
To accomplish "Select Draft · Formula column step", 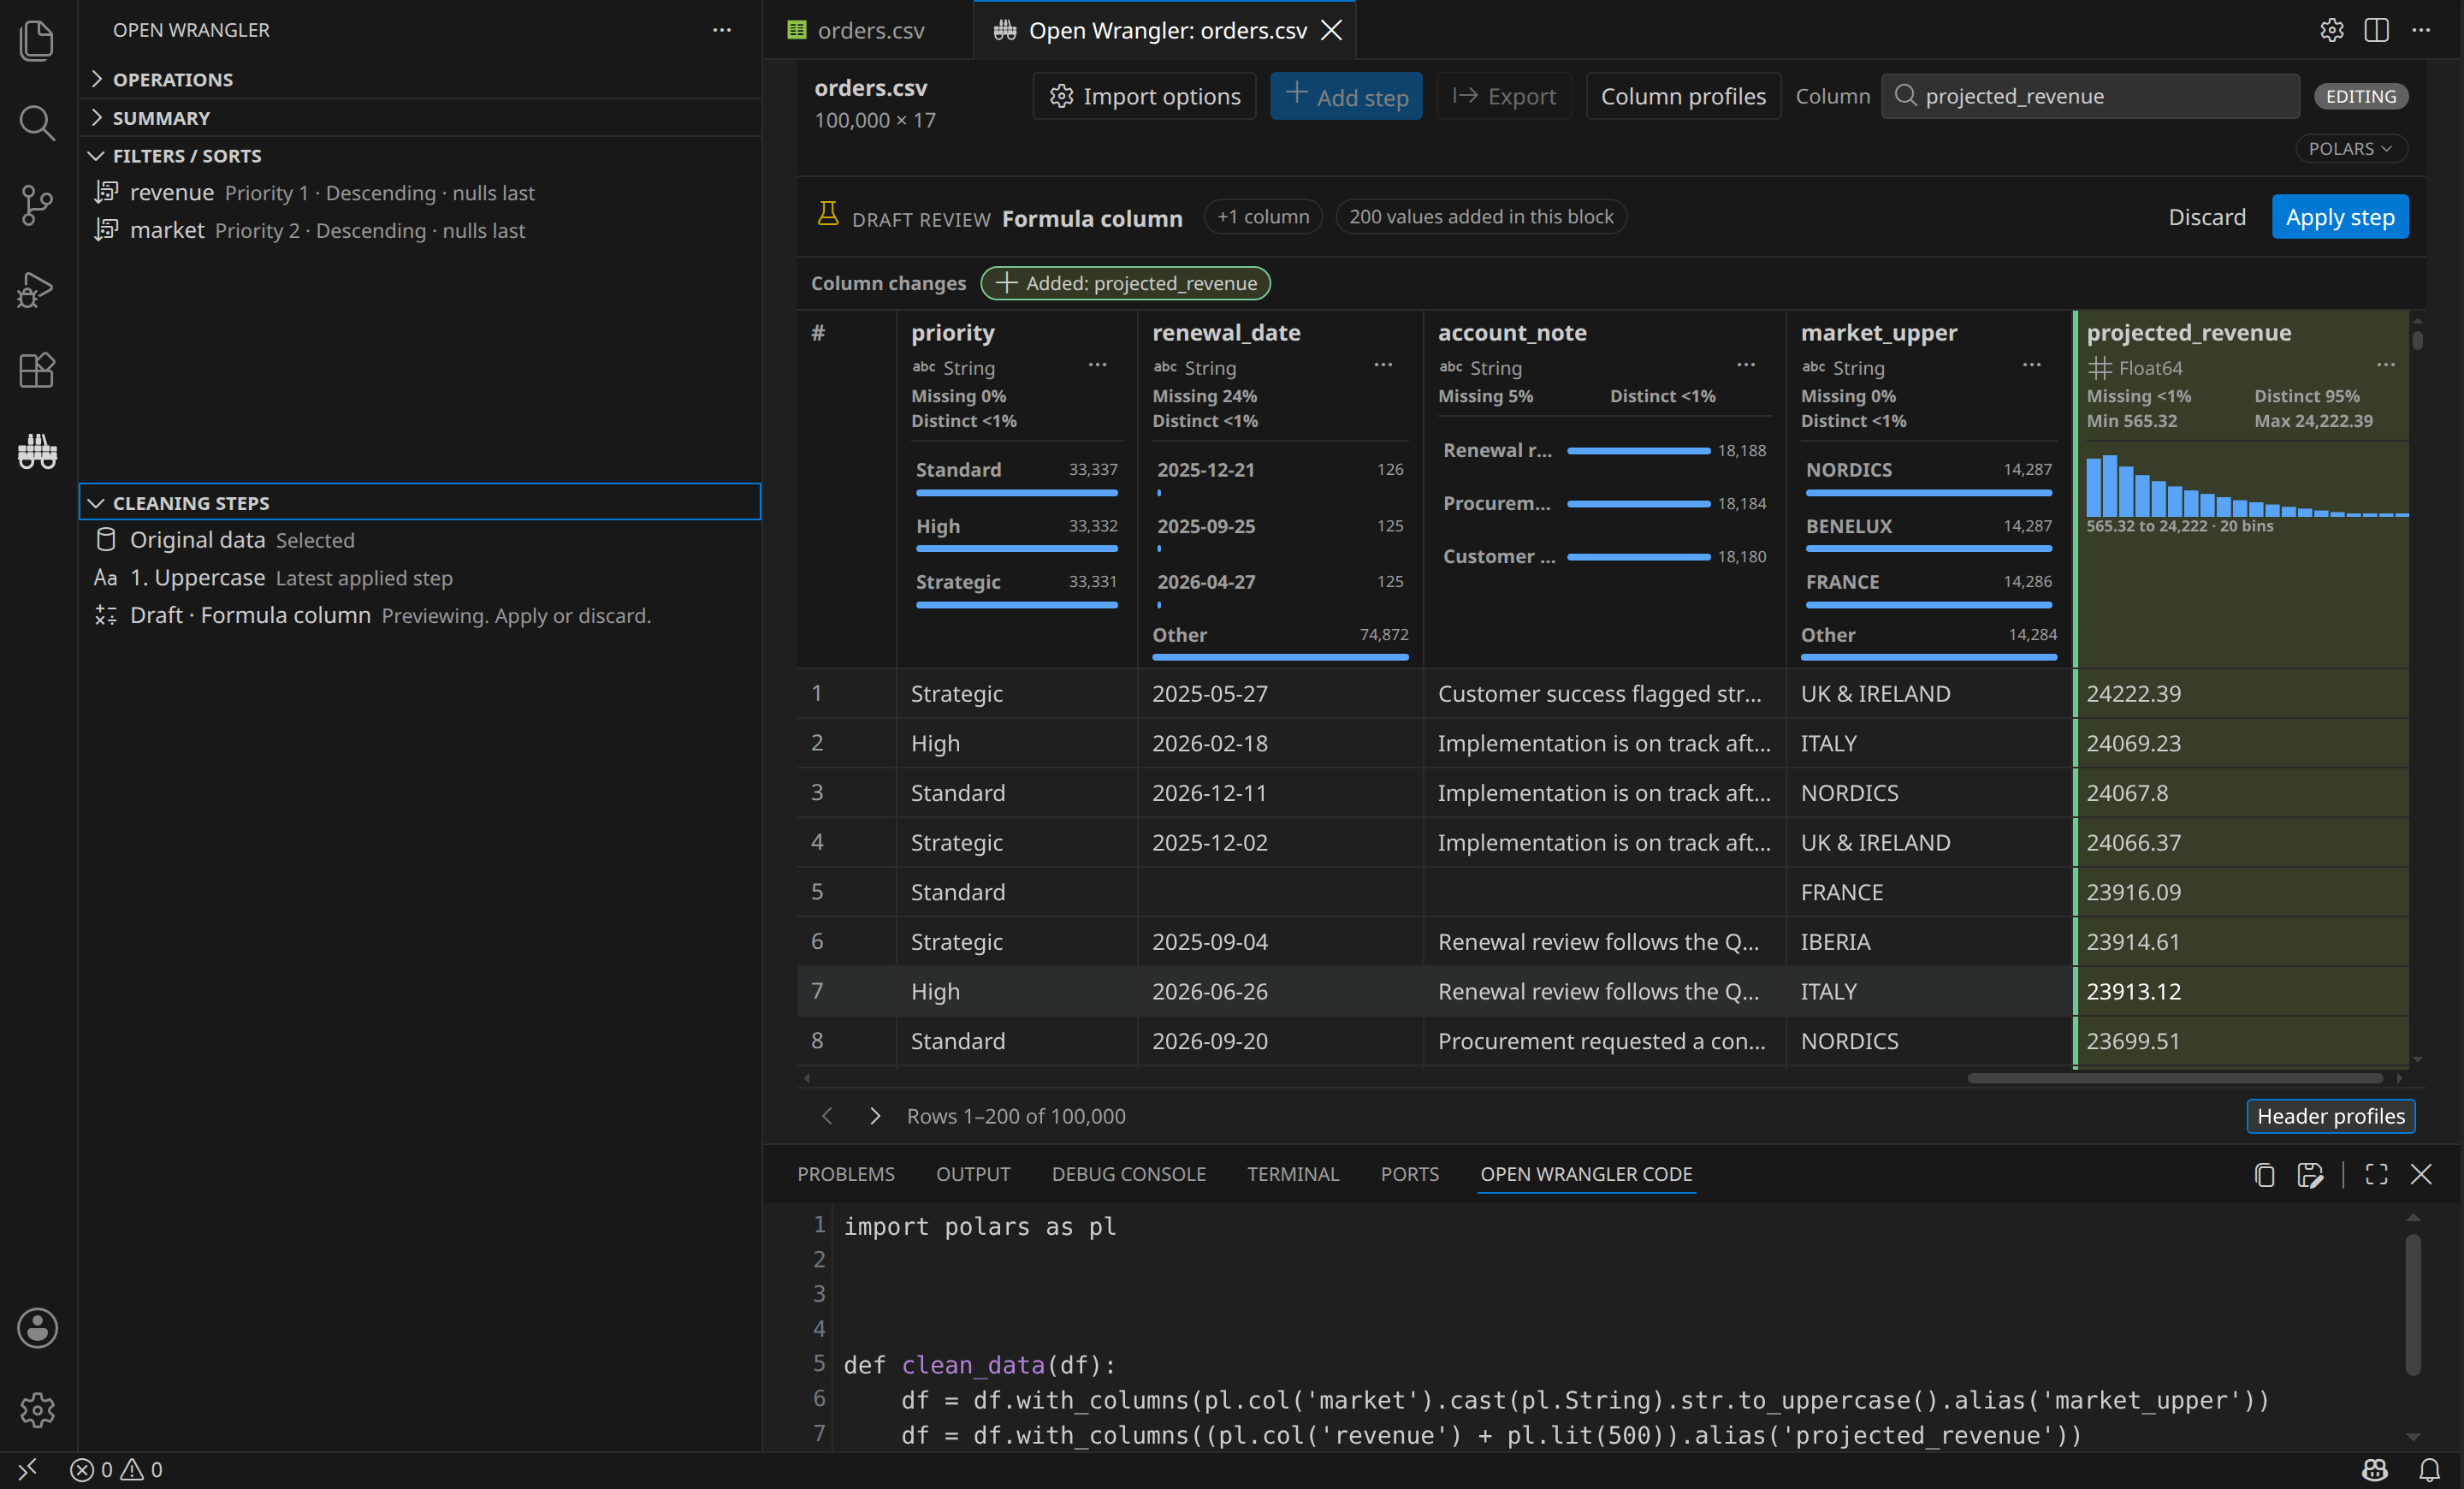I will [x=420, y=615].
